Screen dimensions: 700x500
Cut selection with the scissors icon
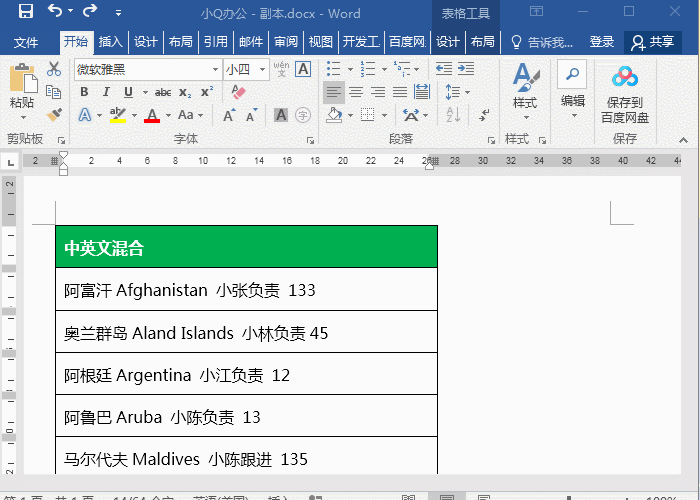click(x=54, y=69)
